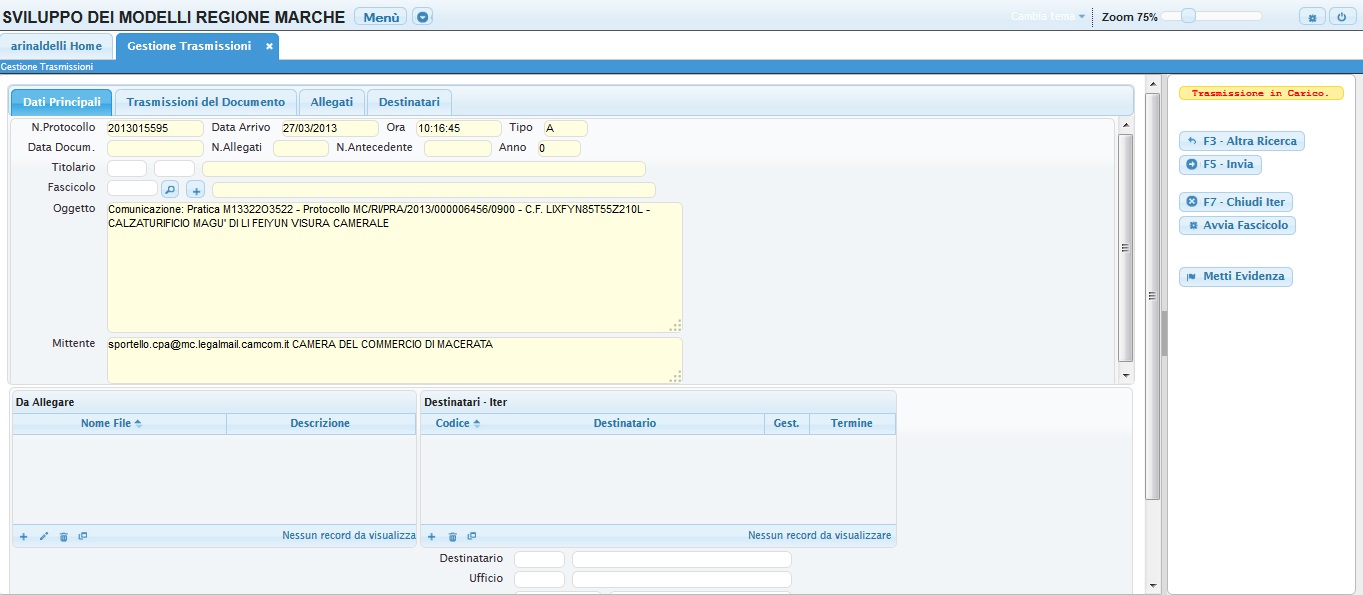Click into the Data Docum. input field

click(x=155, y=149)
